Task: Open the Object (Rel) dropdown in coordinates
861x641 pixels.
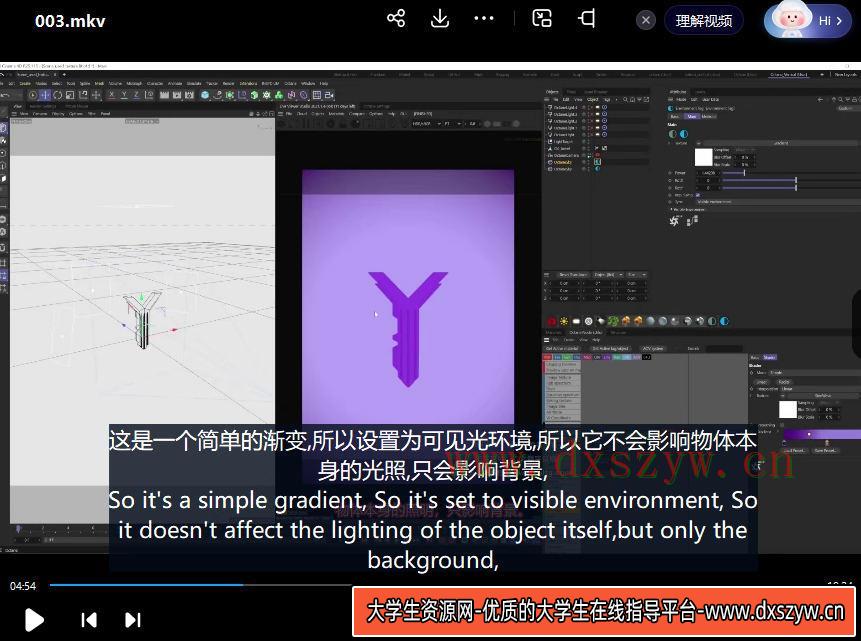Action: pyautogui.click(x=608, y=275)
